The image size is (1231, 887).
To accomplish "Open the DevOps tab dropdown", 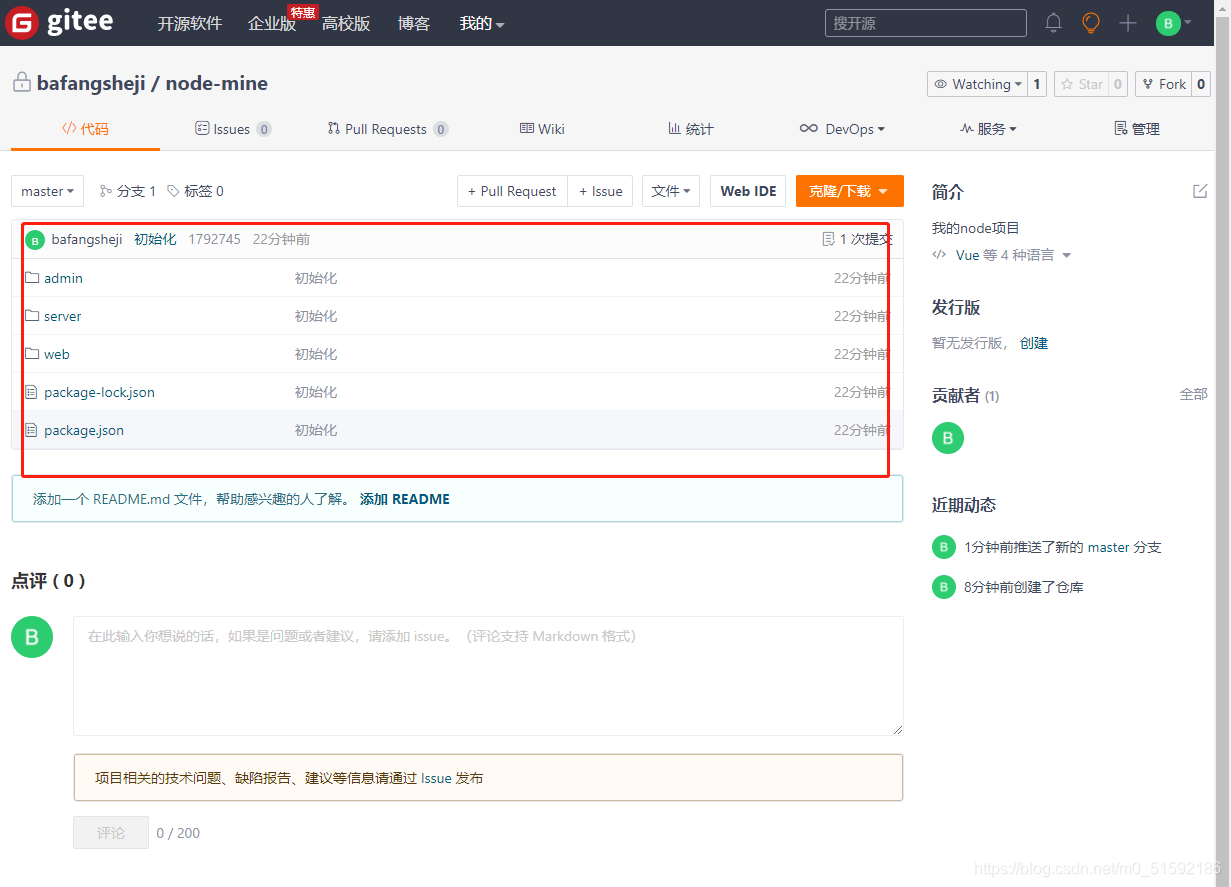I will [x=842, y=129].
